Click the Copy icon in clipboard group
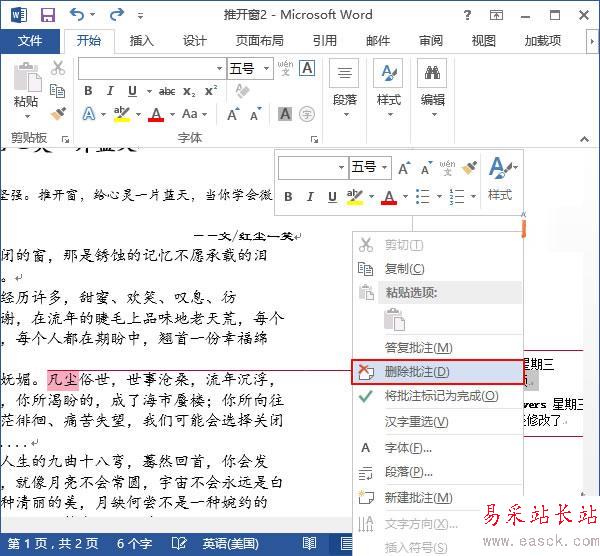 [x=58, y=91]
